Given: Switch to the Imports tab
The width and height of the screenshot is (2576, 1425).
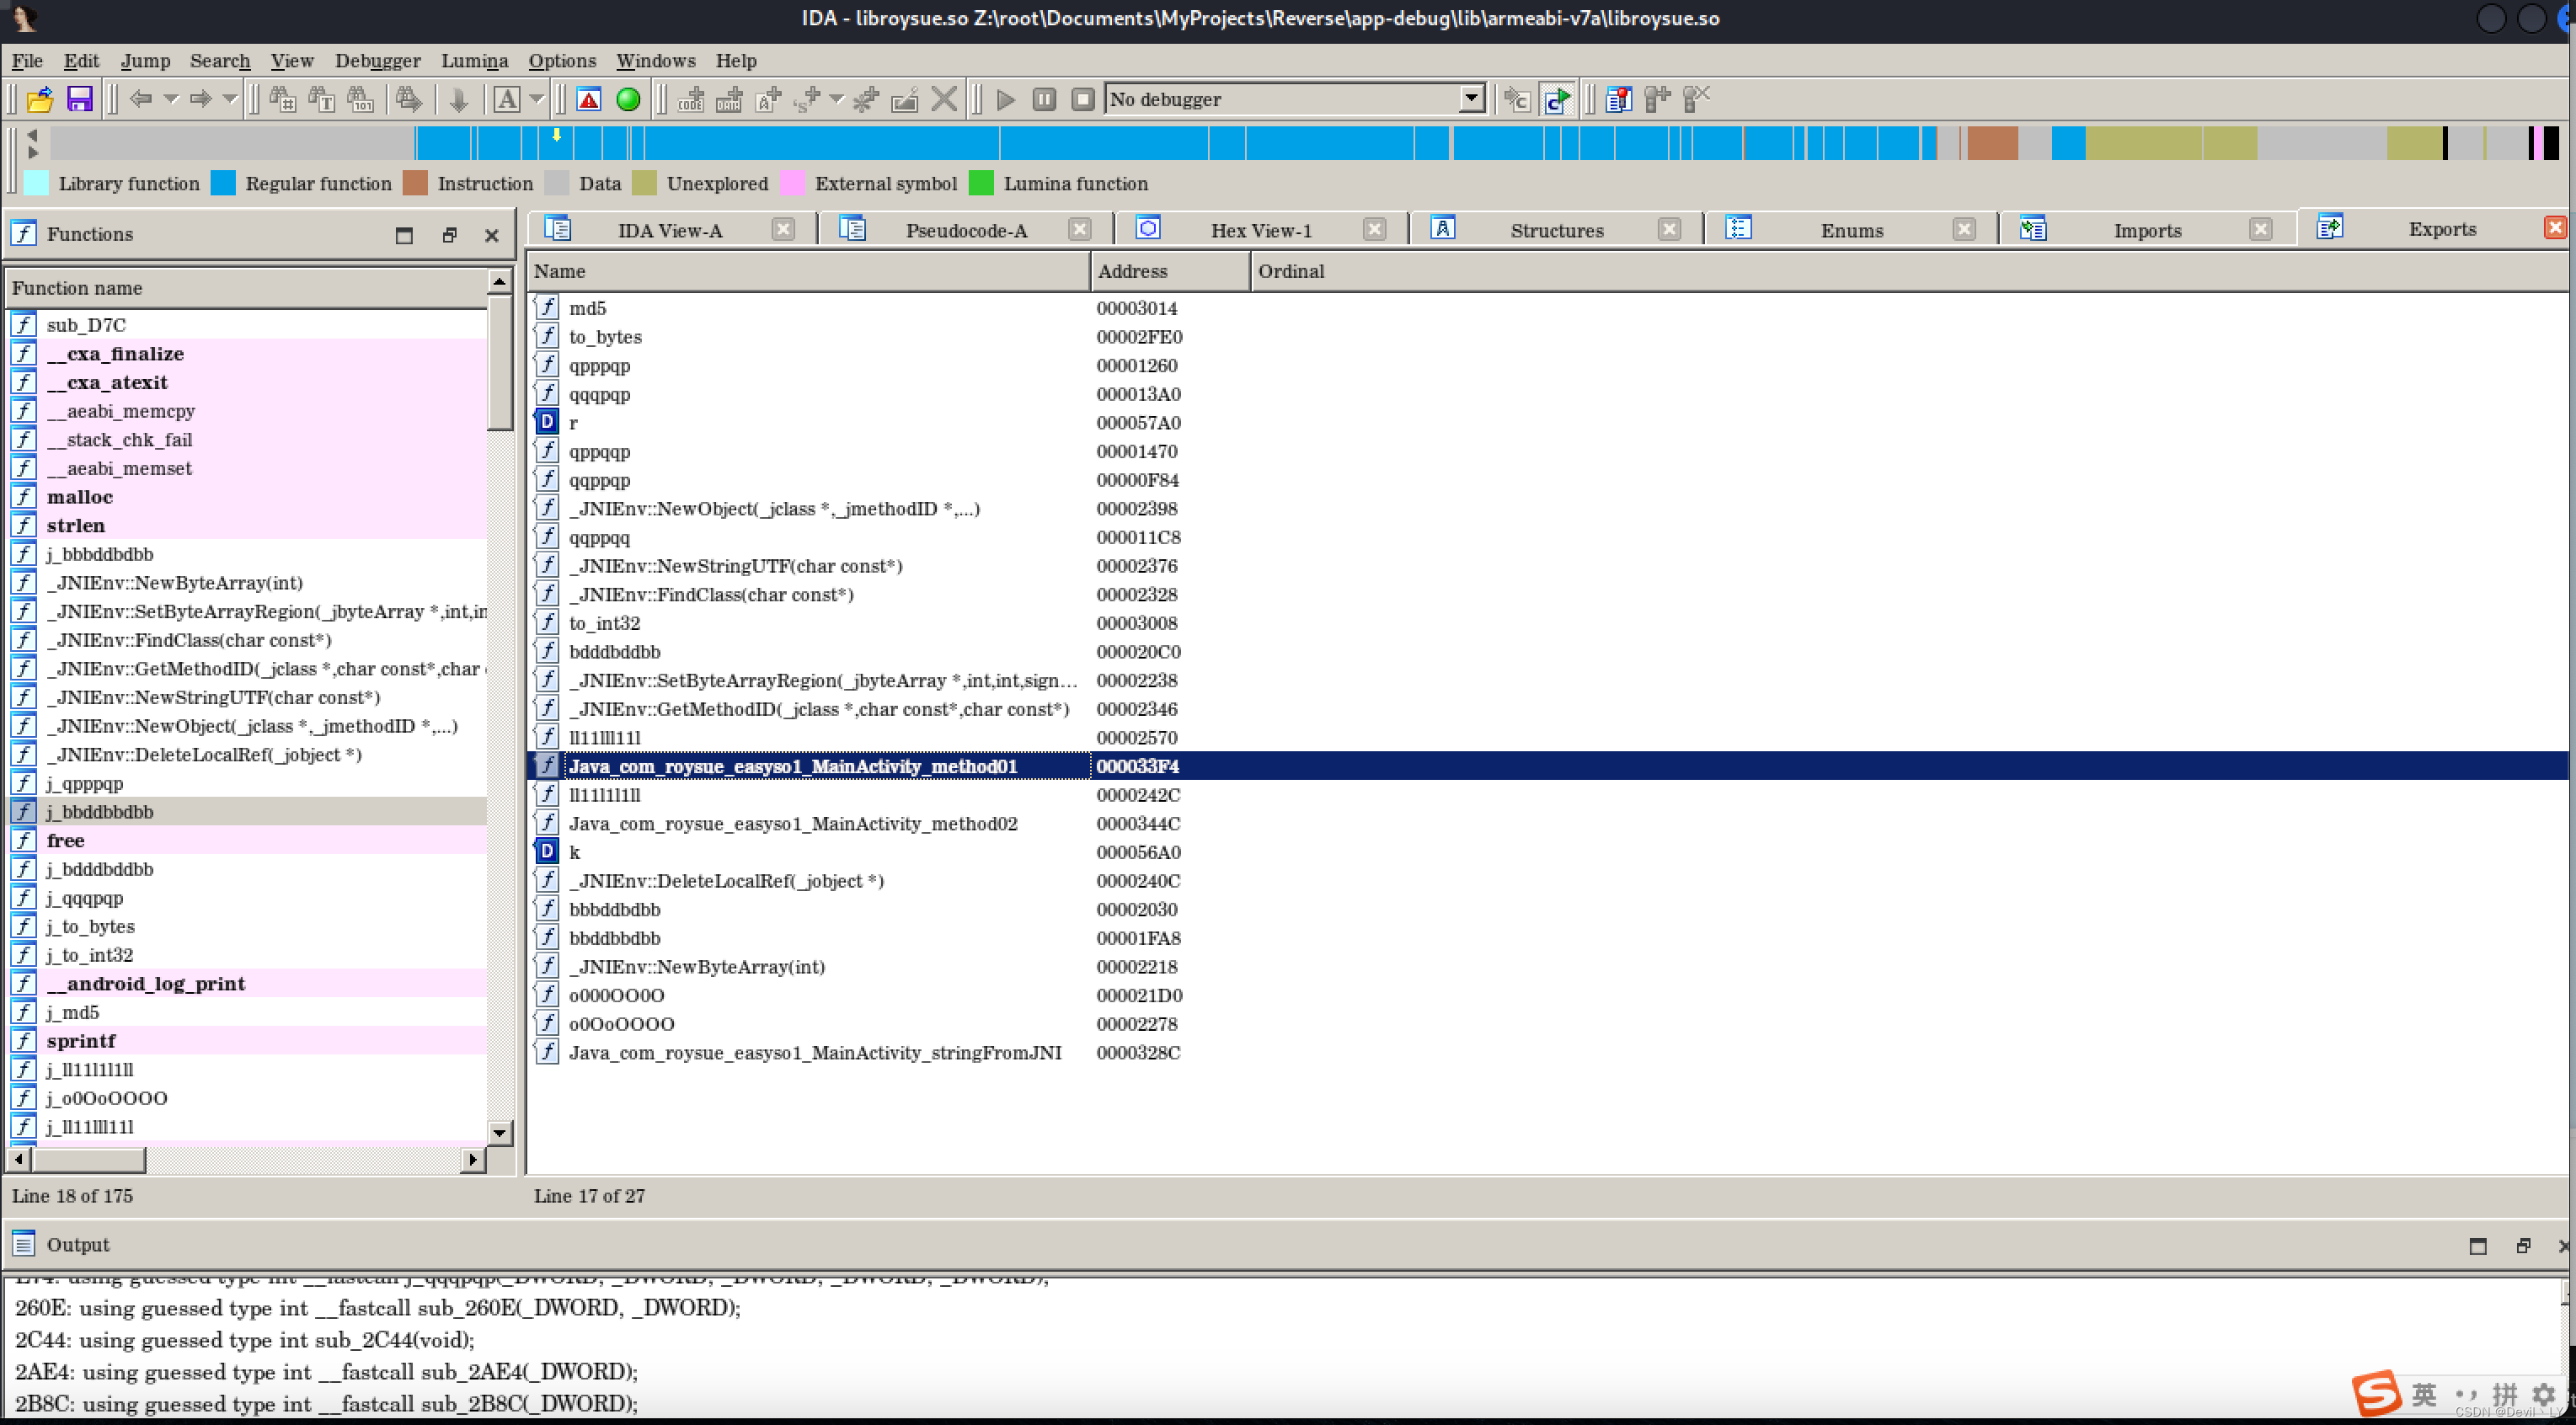Looking at the screenshot, I should point(2148,230).
